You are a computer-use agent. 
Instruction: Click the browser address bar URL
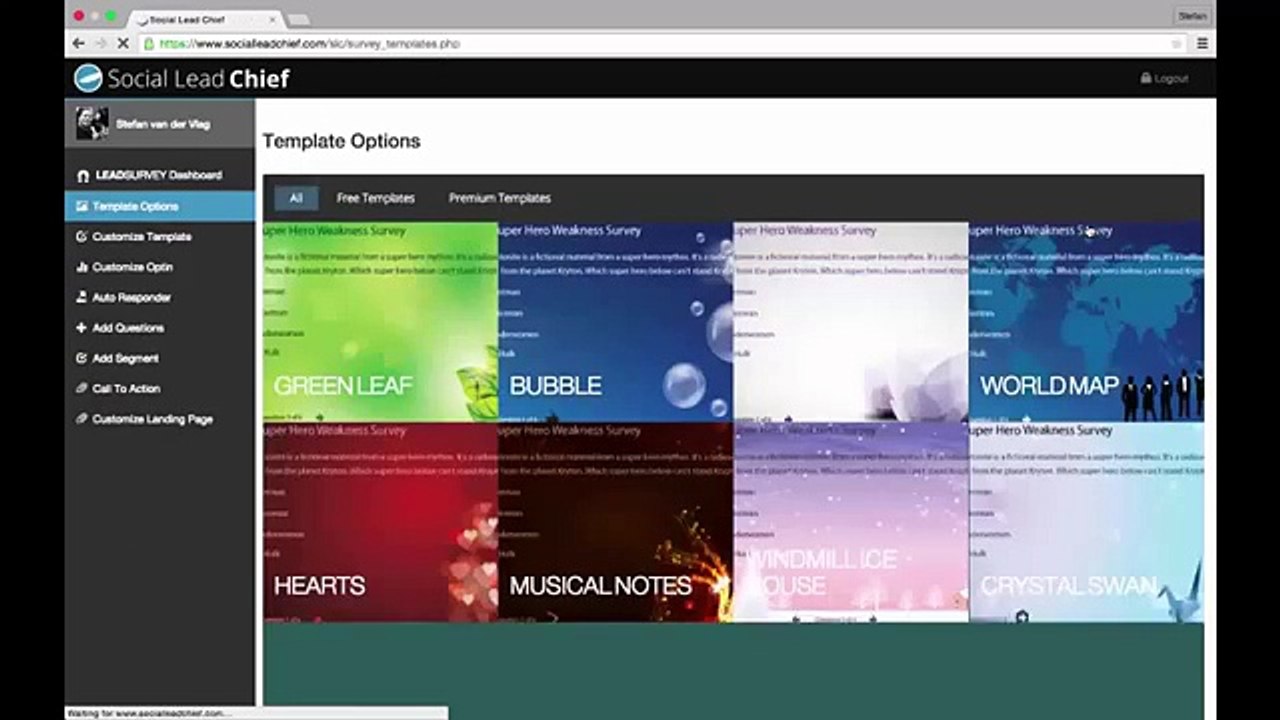[310, 44]
